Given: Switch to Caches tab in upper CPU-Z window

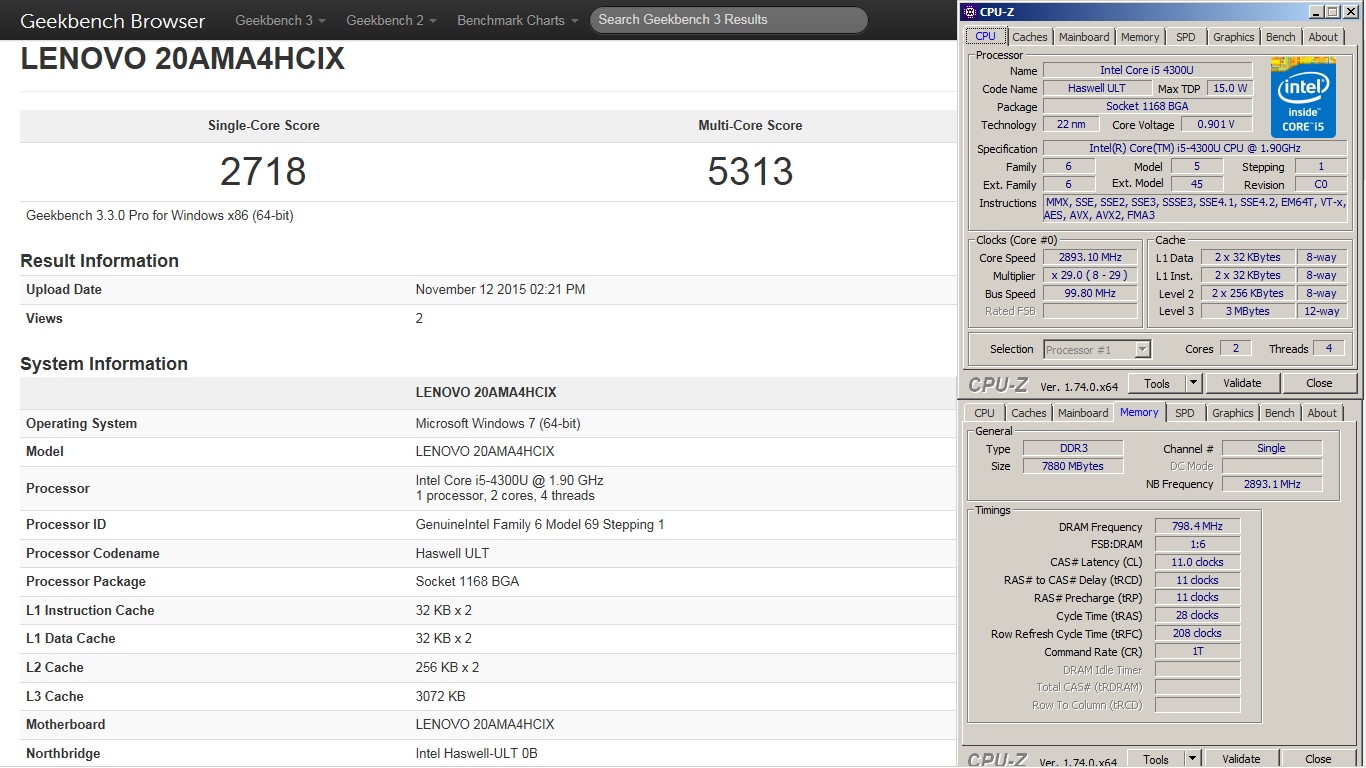Looking at the screenshot, I should [1030, 37].
